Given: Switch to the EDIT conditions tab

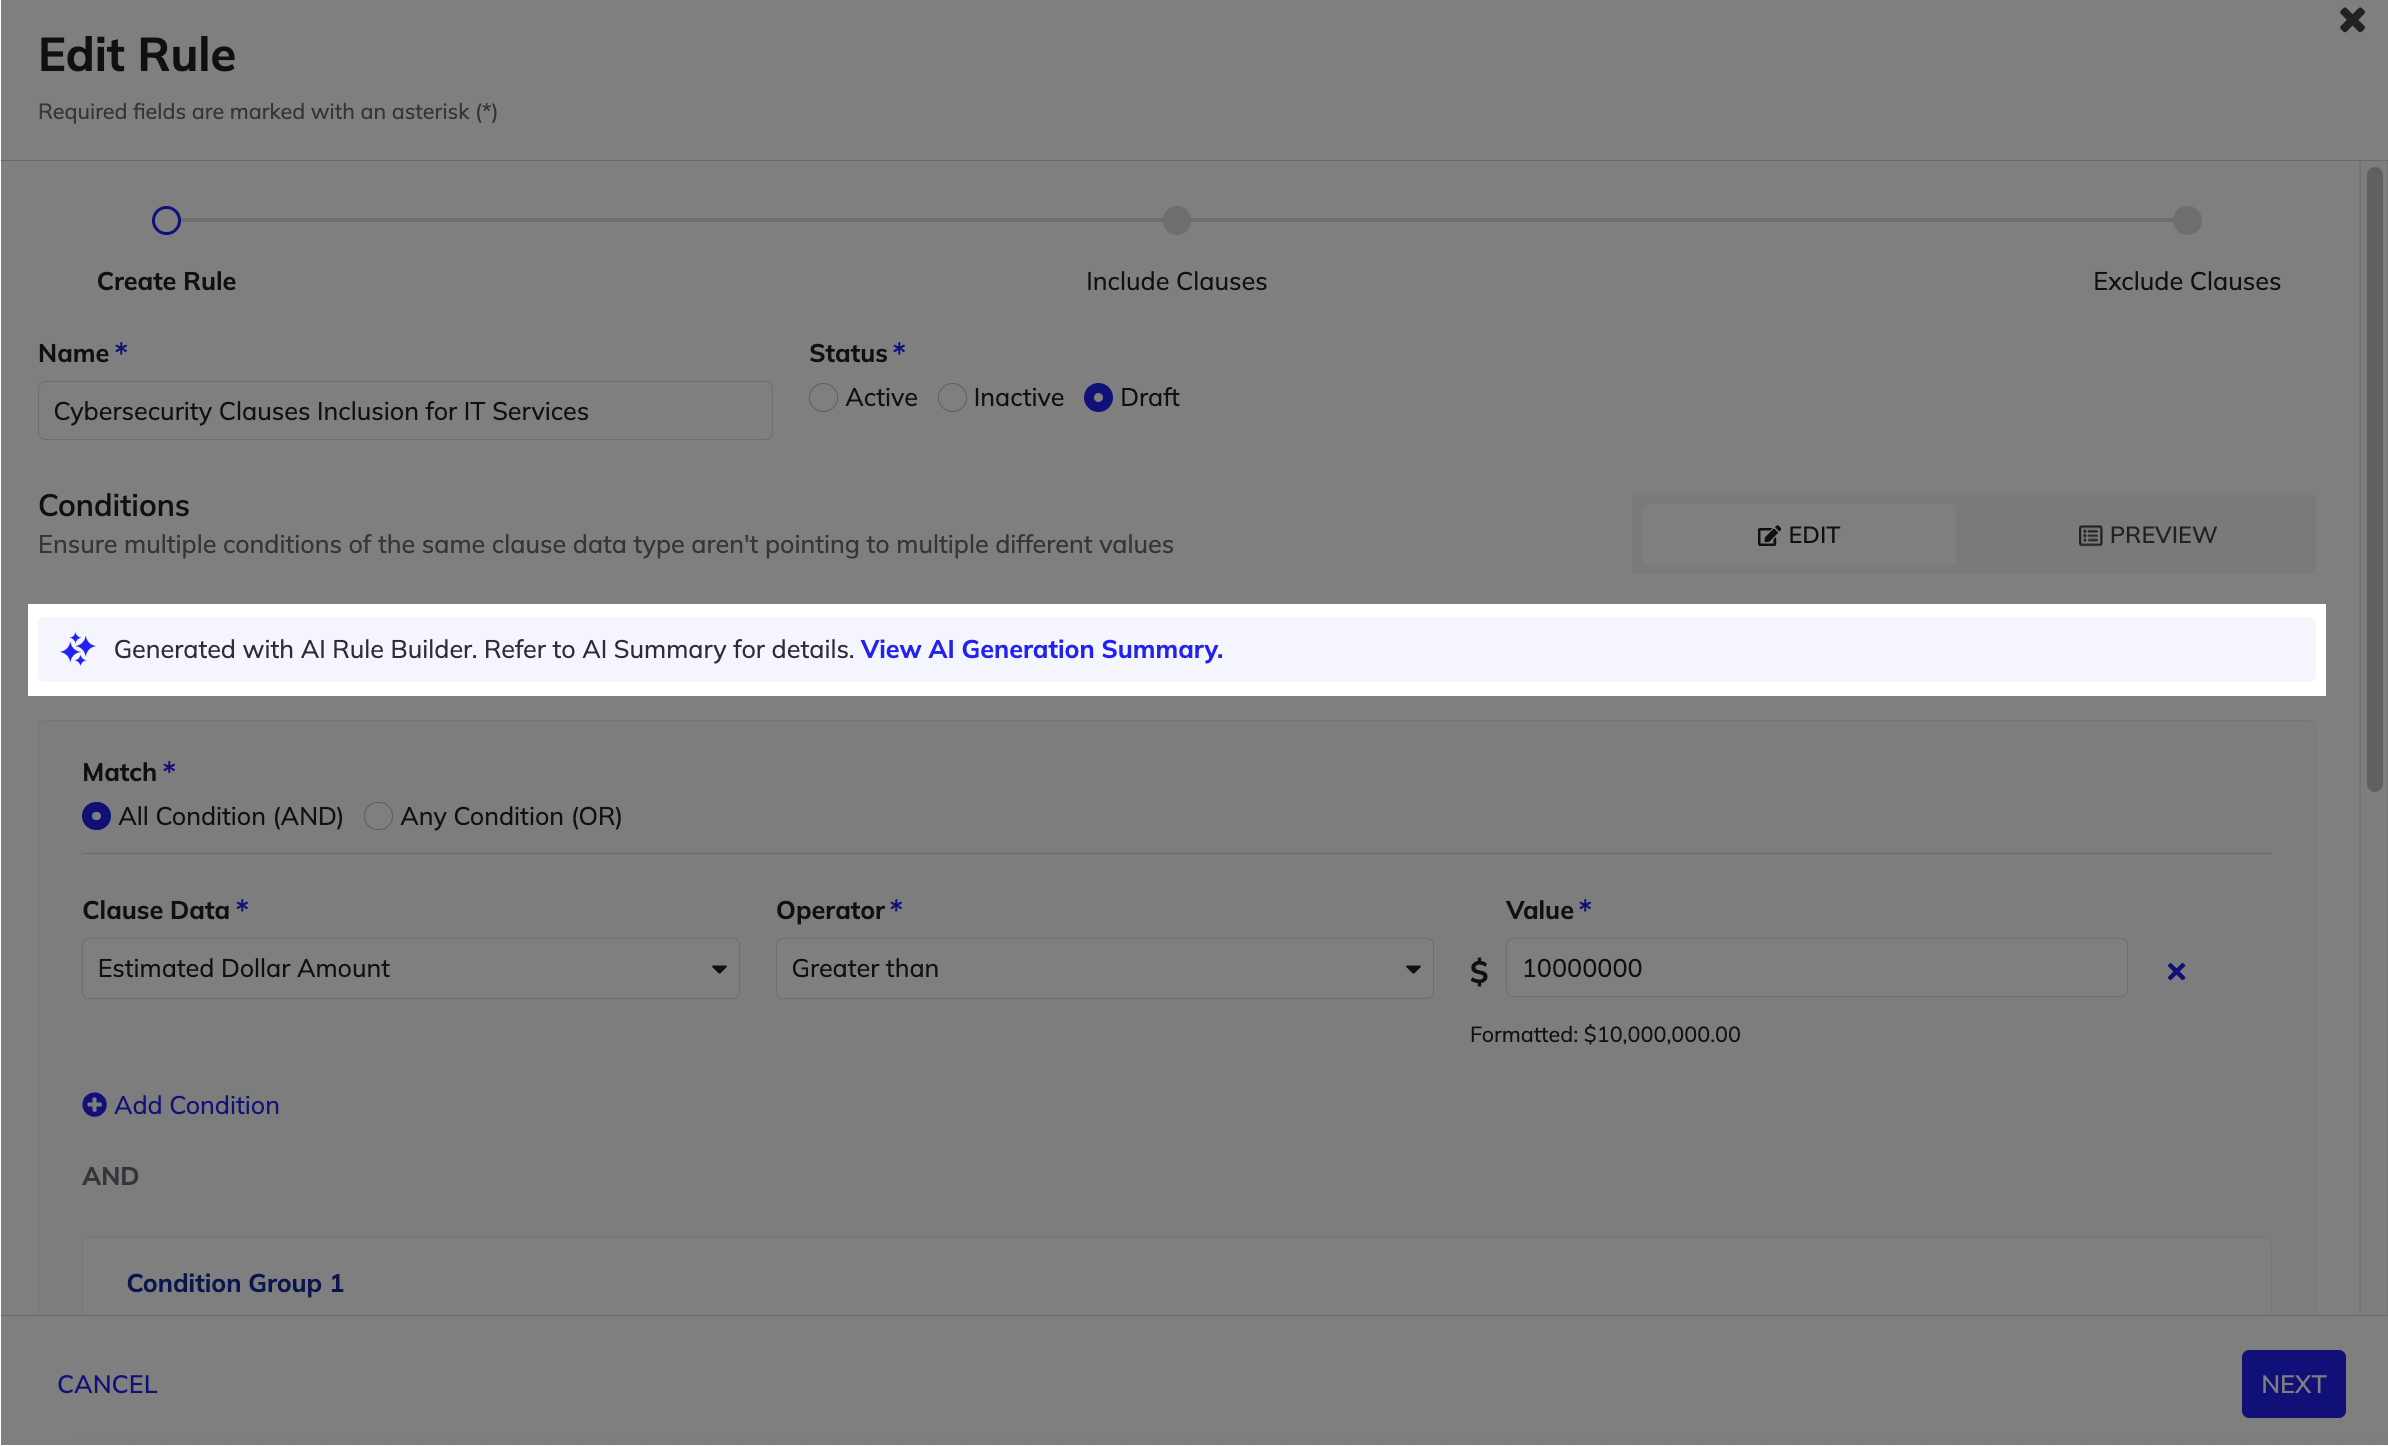Looking at the screenshot, I should [x=1799, y=535].
